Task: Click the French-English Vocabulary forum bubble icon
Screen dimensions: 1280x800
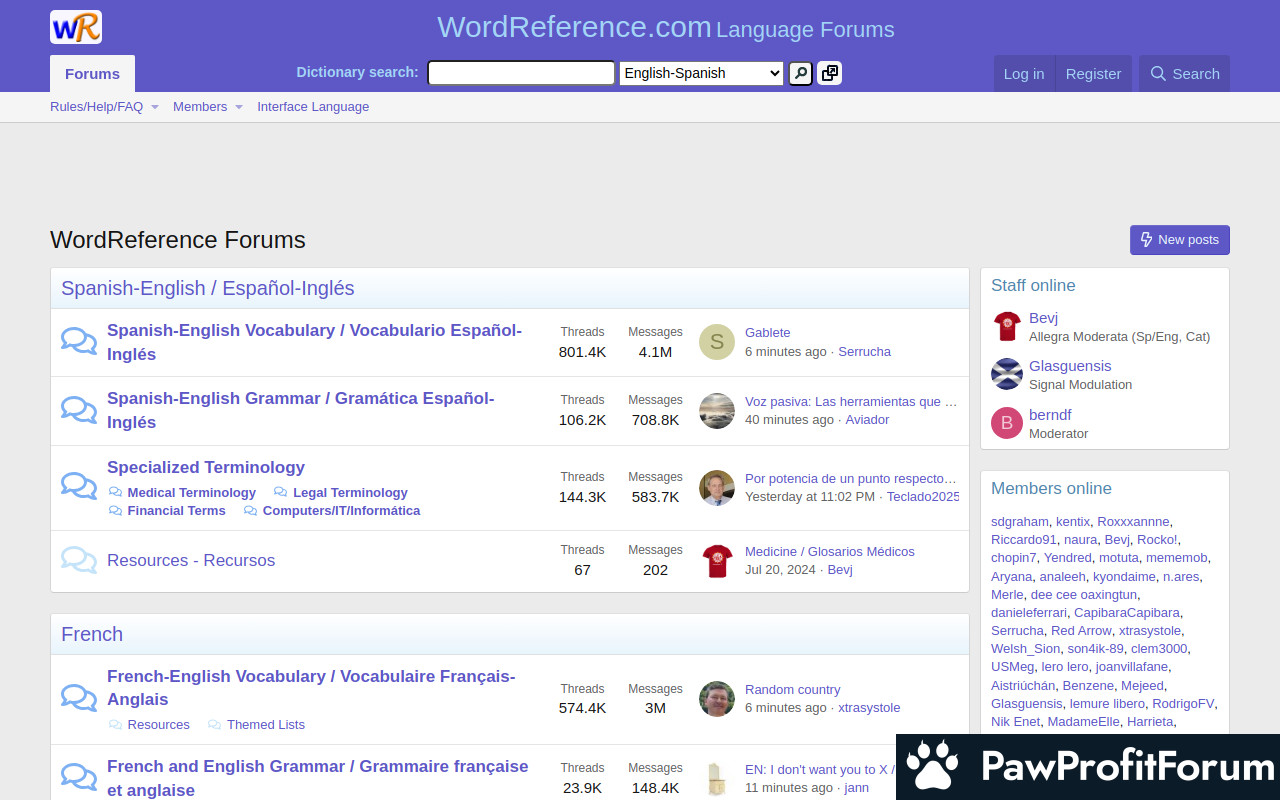Action: [x=79, y=697]
